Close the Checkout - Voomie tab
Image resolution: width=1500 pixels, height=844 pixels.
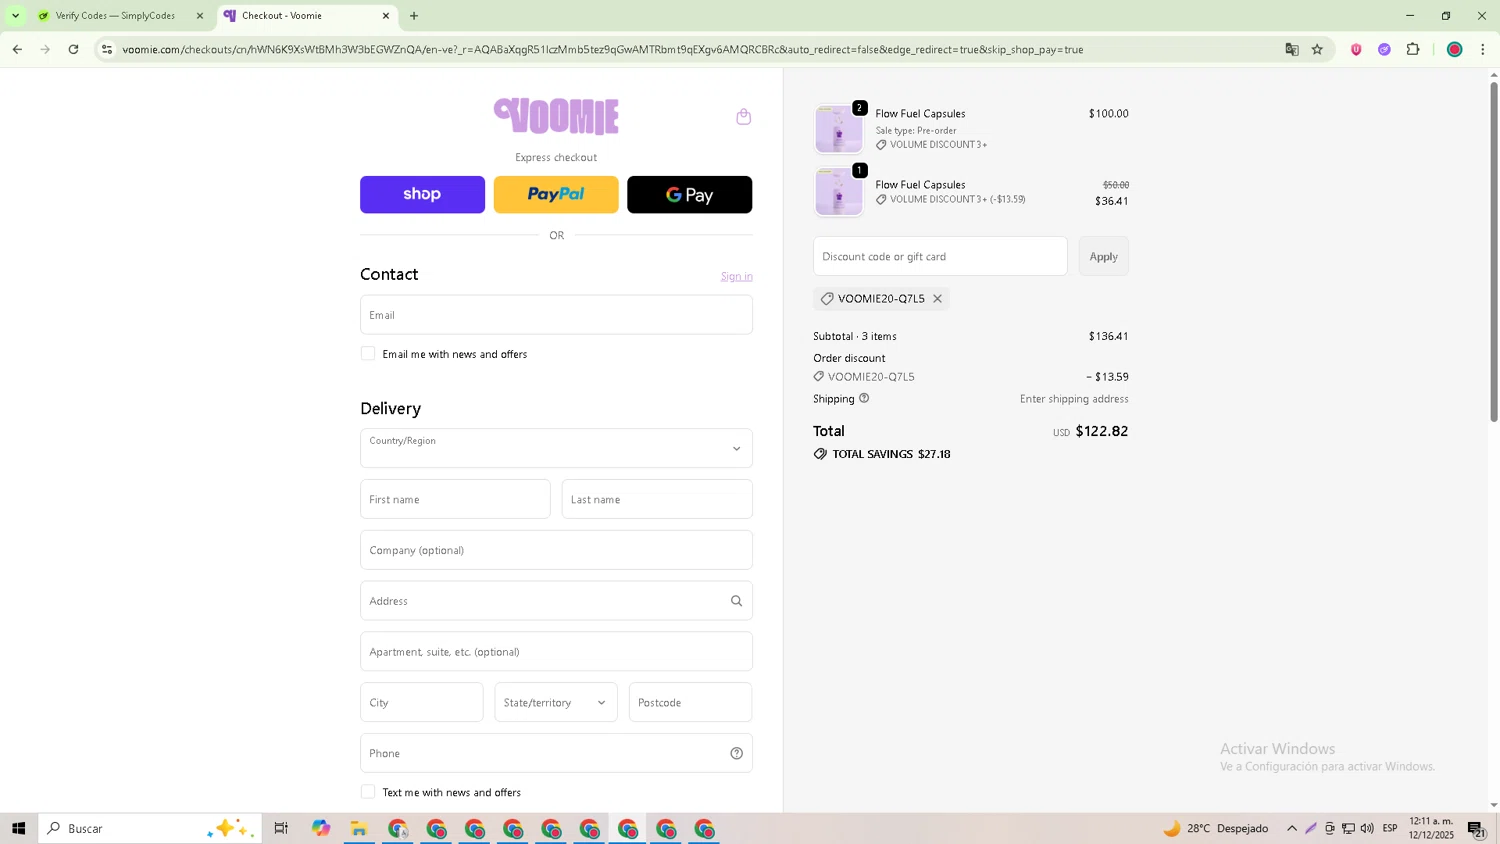pos(386,16)
